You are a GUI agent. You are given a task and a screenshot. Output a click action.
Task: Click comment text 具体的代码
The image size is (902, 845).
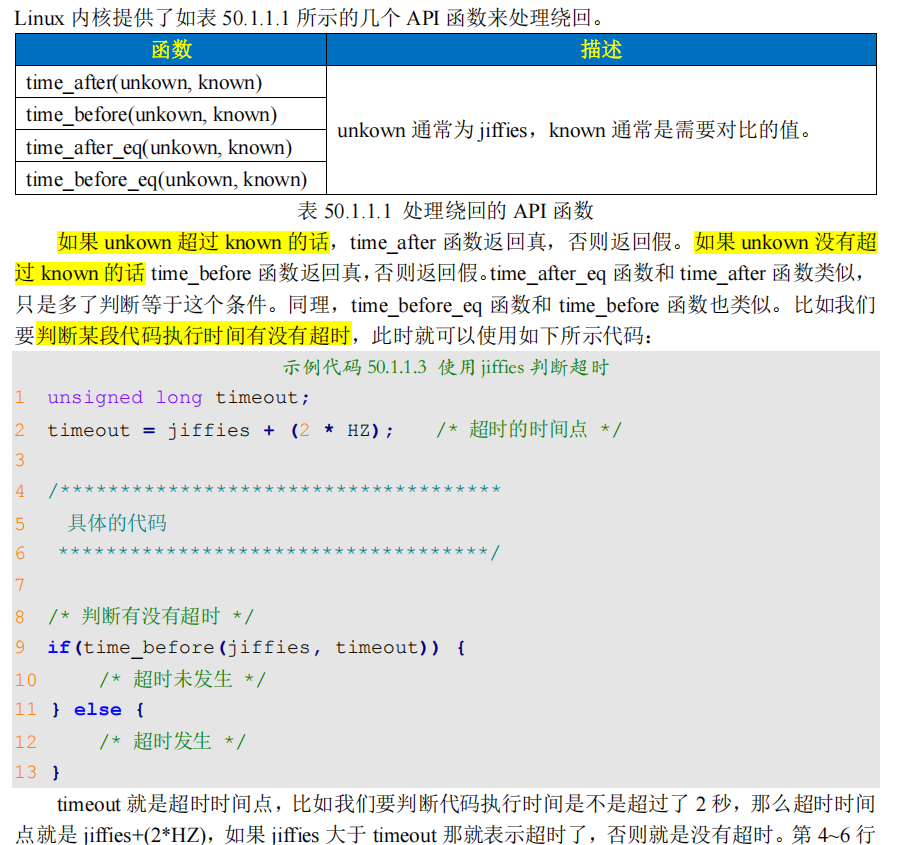click(117, 523)
